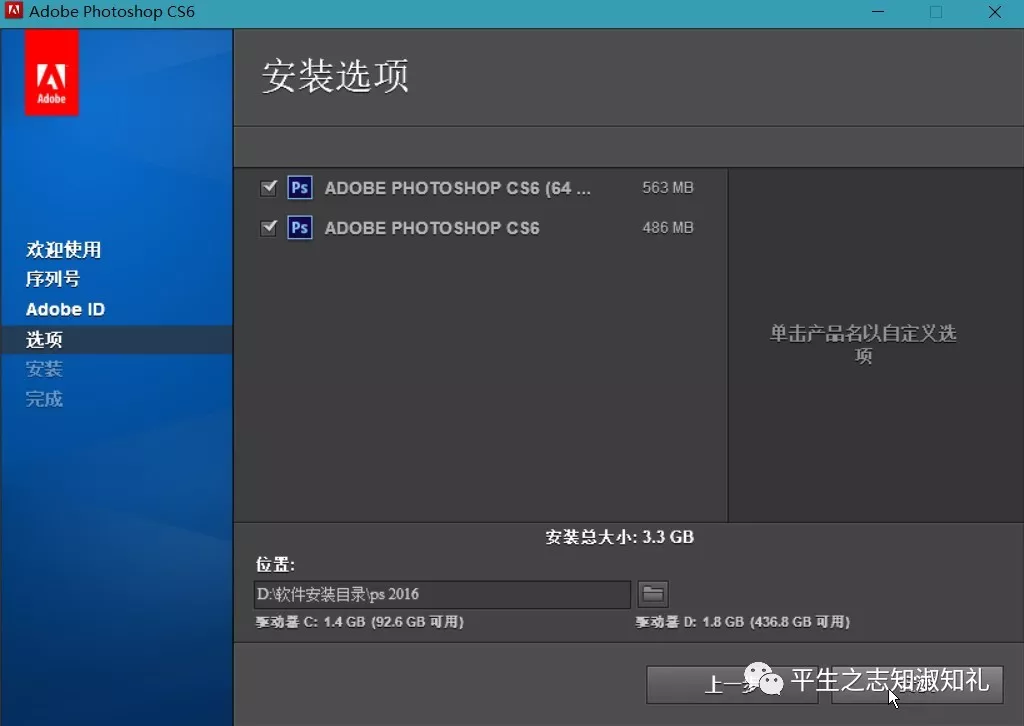The height and width of the screenshot is (726, 1024).
Task: Go back with the 上一步 button
Action: click(x=732, y=684)
